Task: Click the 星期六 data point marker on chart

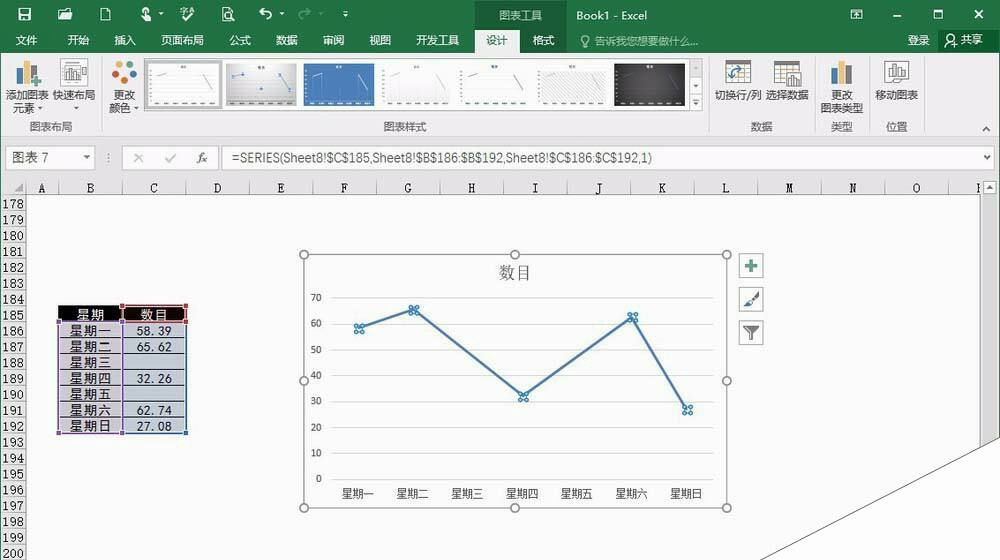Action: [632, 317]
